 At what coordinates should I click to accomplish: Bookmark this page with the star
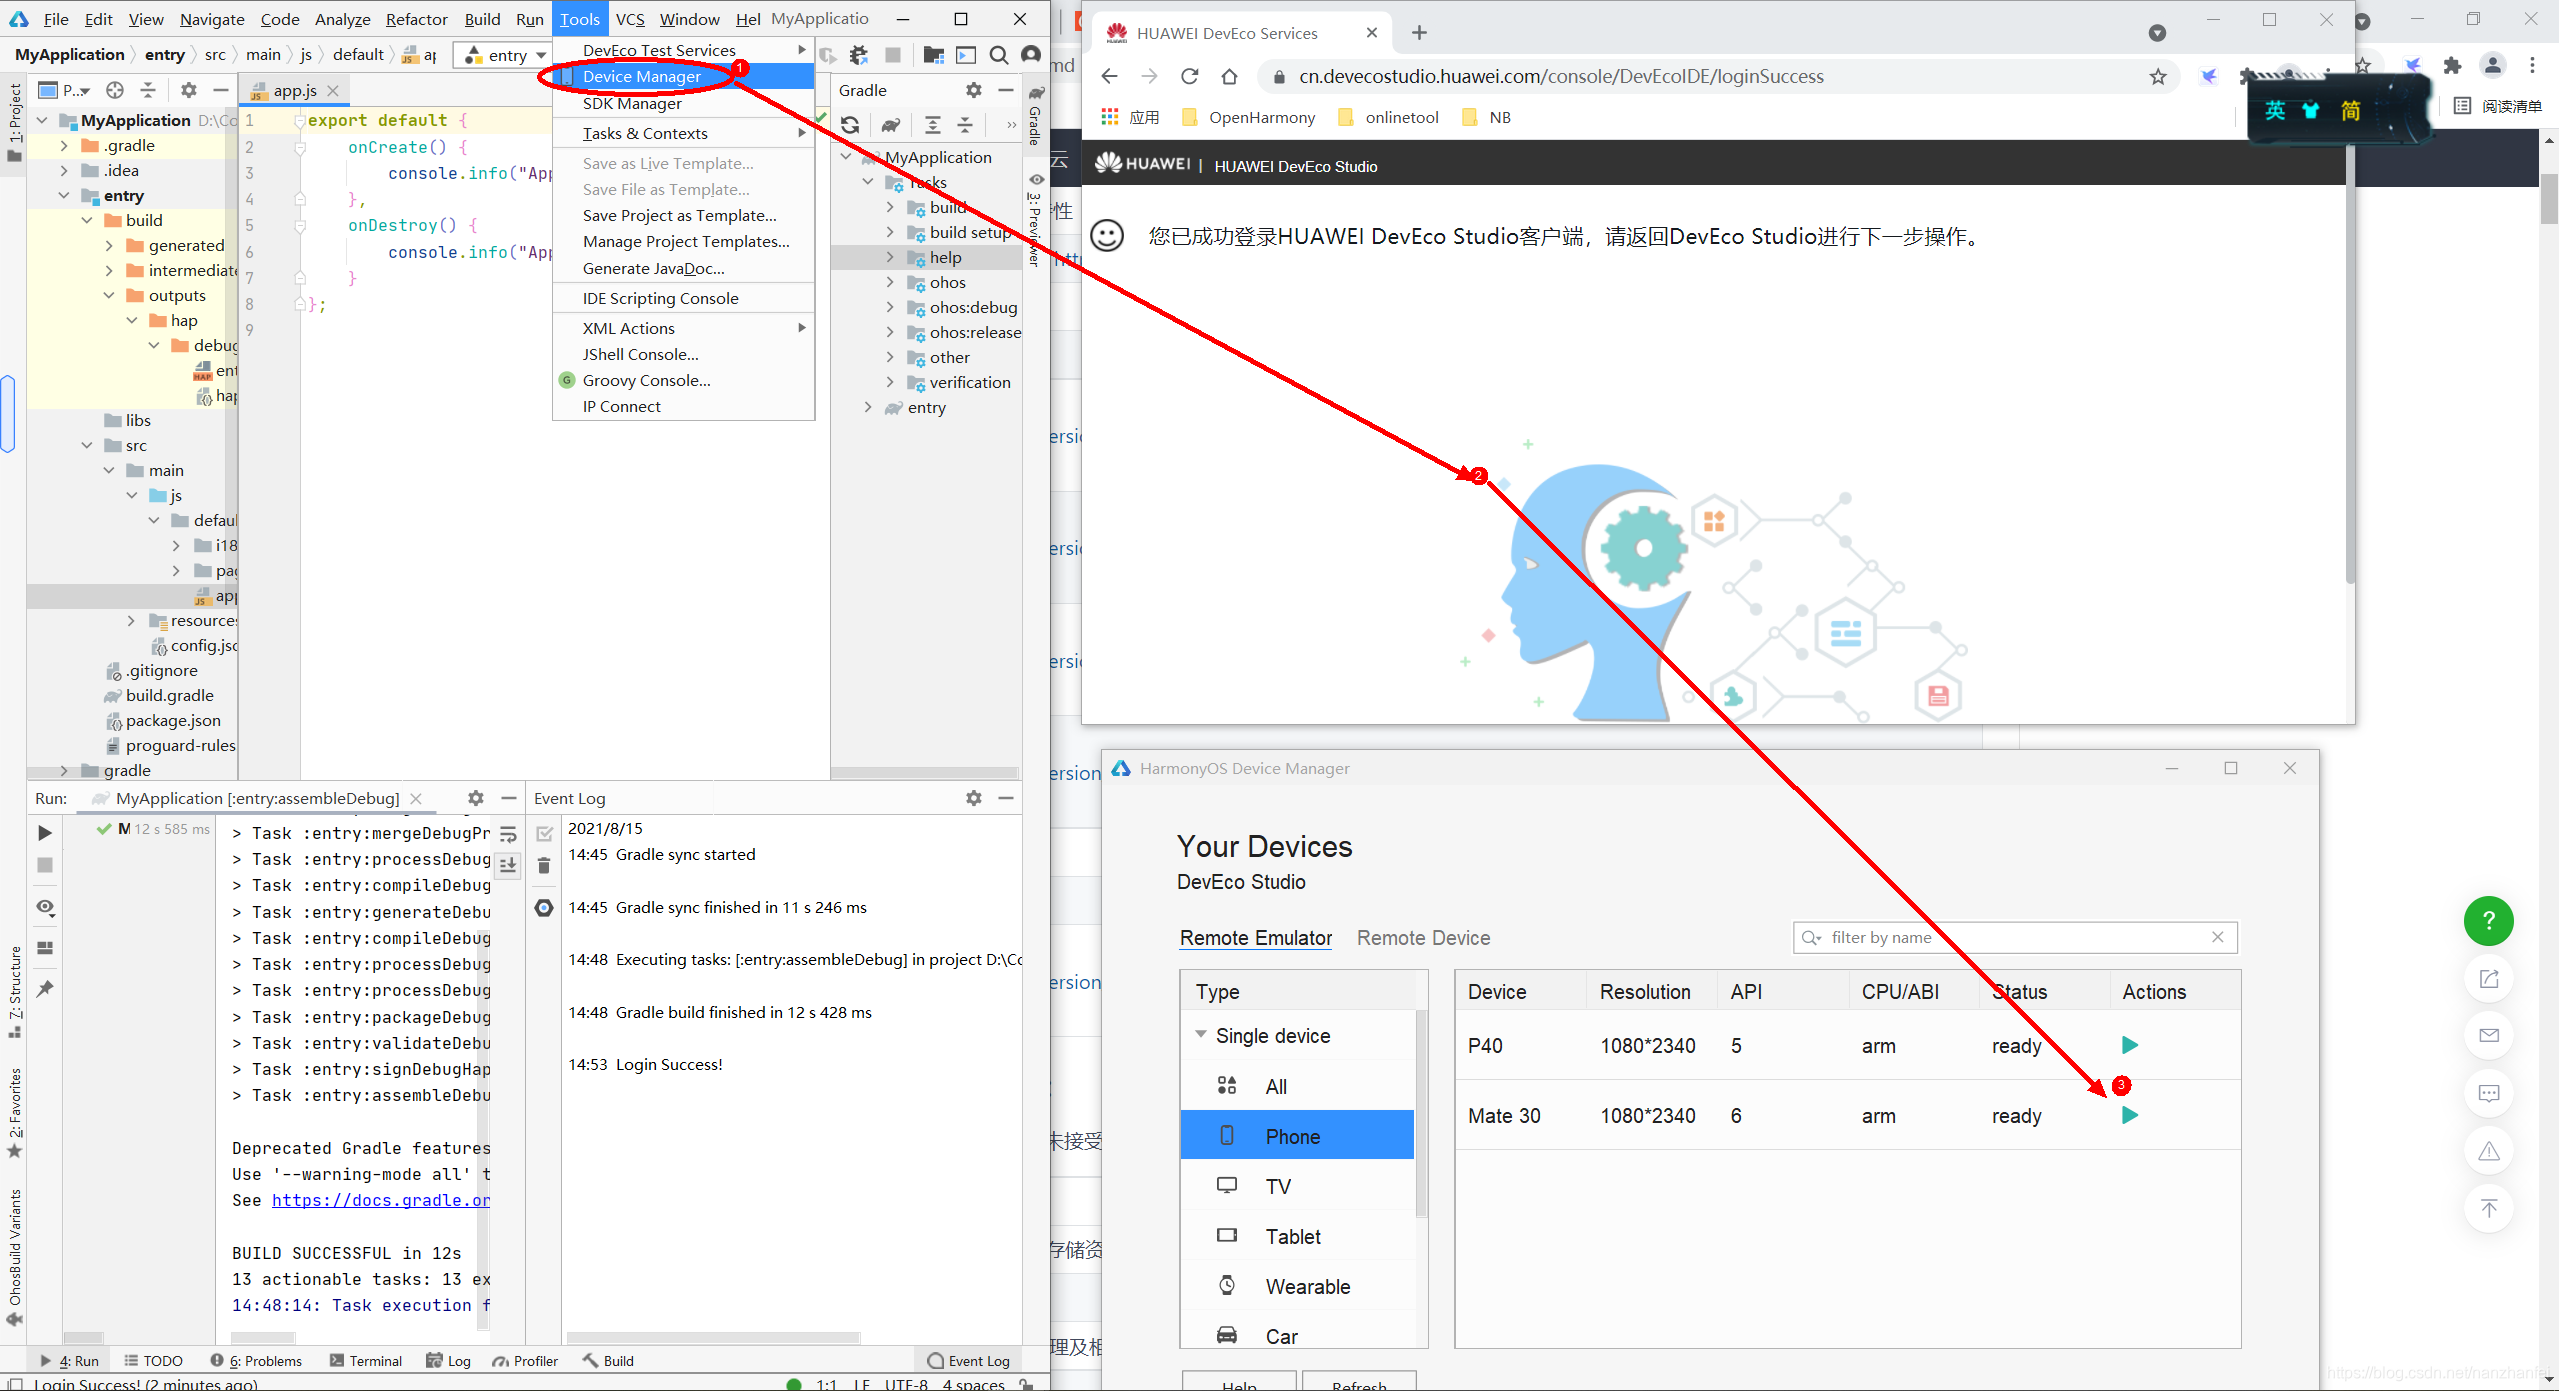coord(2158,76)
